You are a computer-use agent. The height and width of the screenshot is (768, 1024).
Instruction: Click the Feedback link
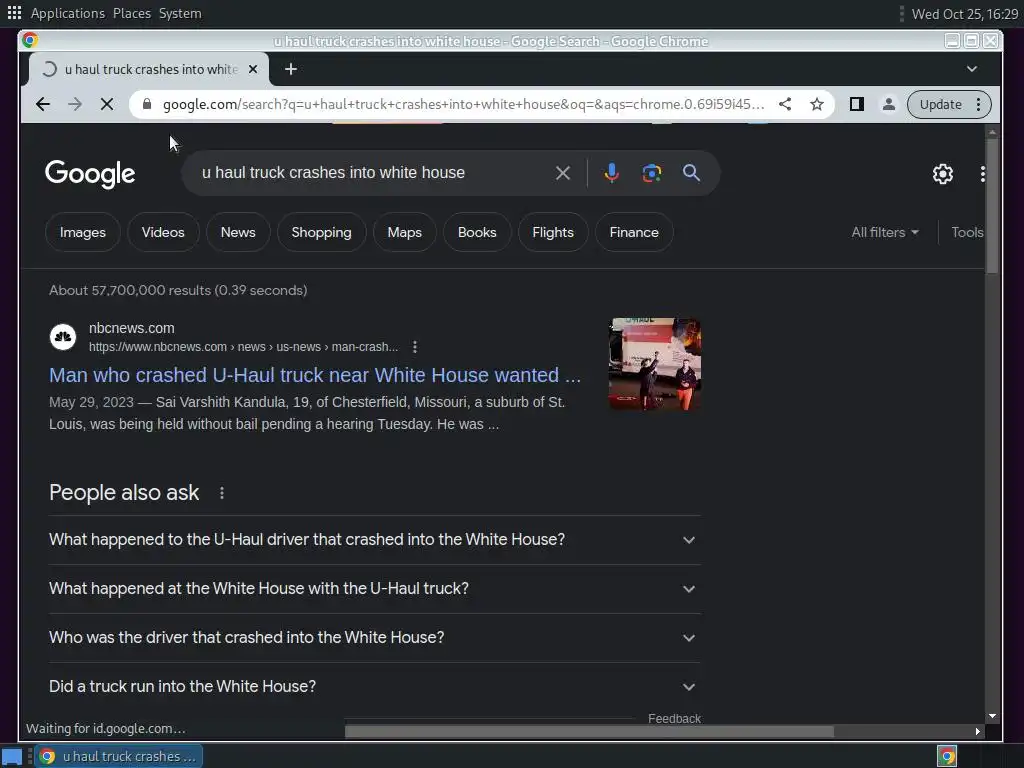pos(674,718)
